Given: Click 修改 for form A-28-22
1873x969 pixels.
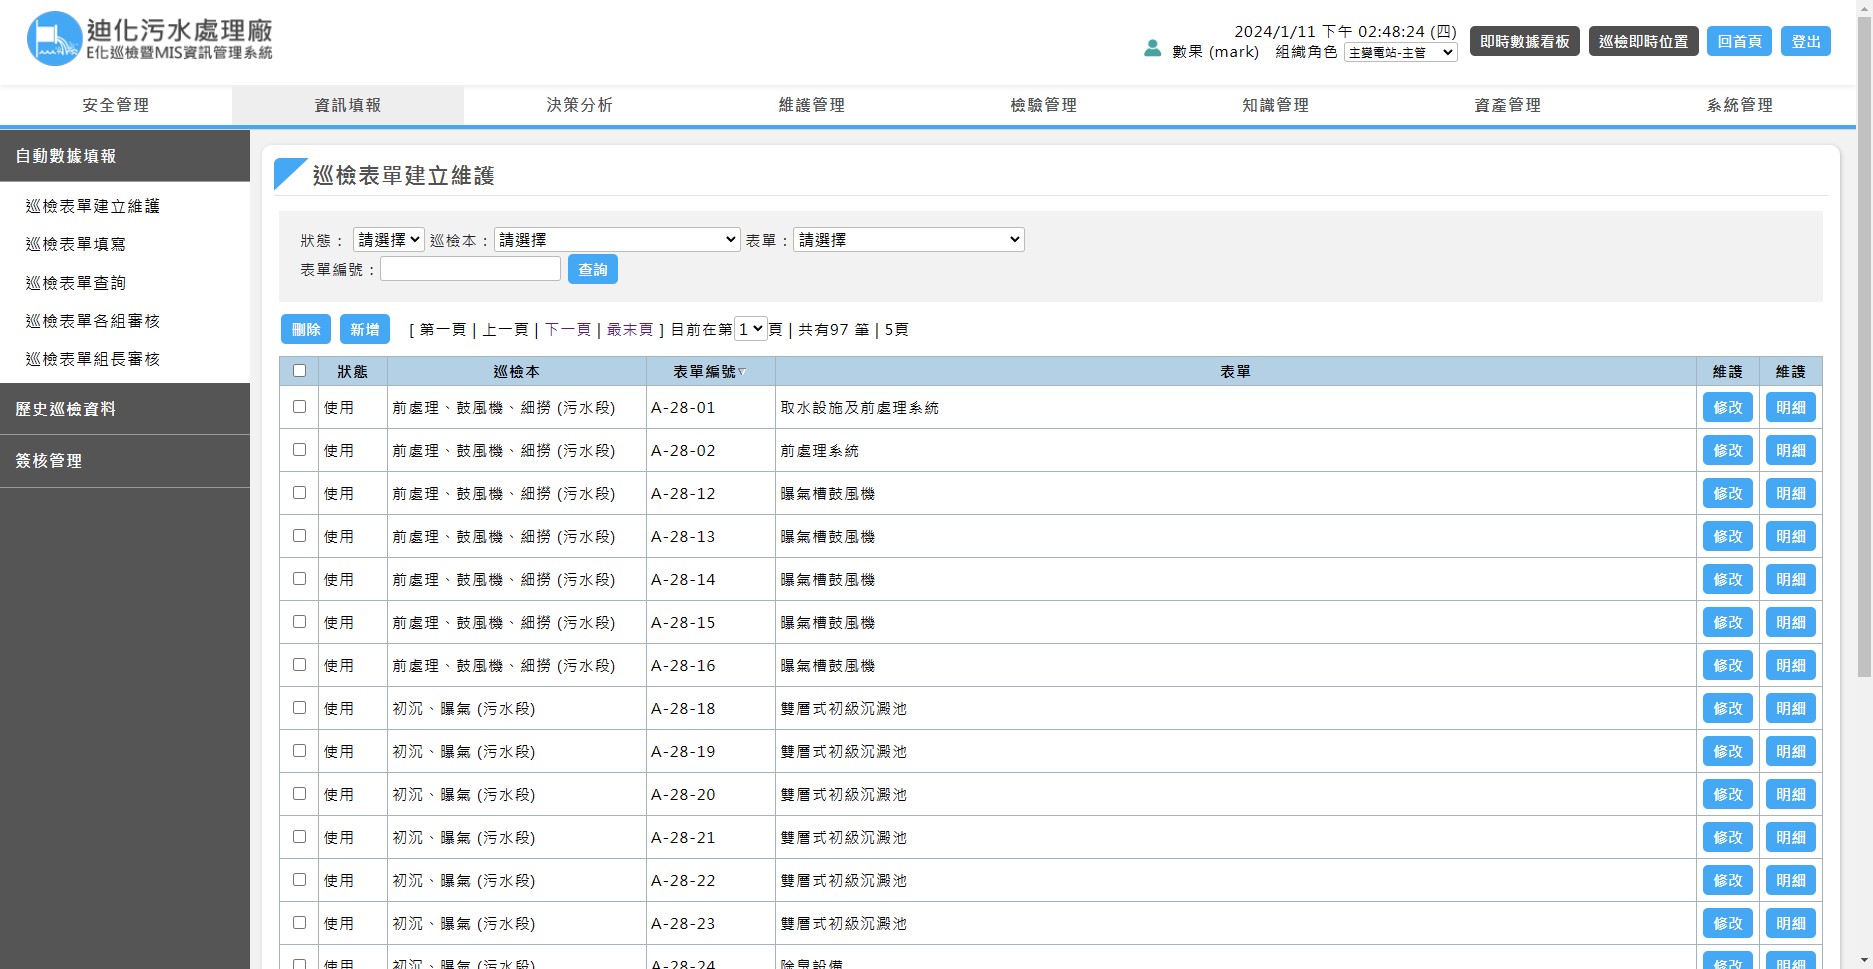Looking at the screenshot, I should pyautogui.click(x=1728, y=880).
